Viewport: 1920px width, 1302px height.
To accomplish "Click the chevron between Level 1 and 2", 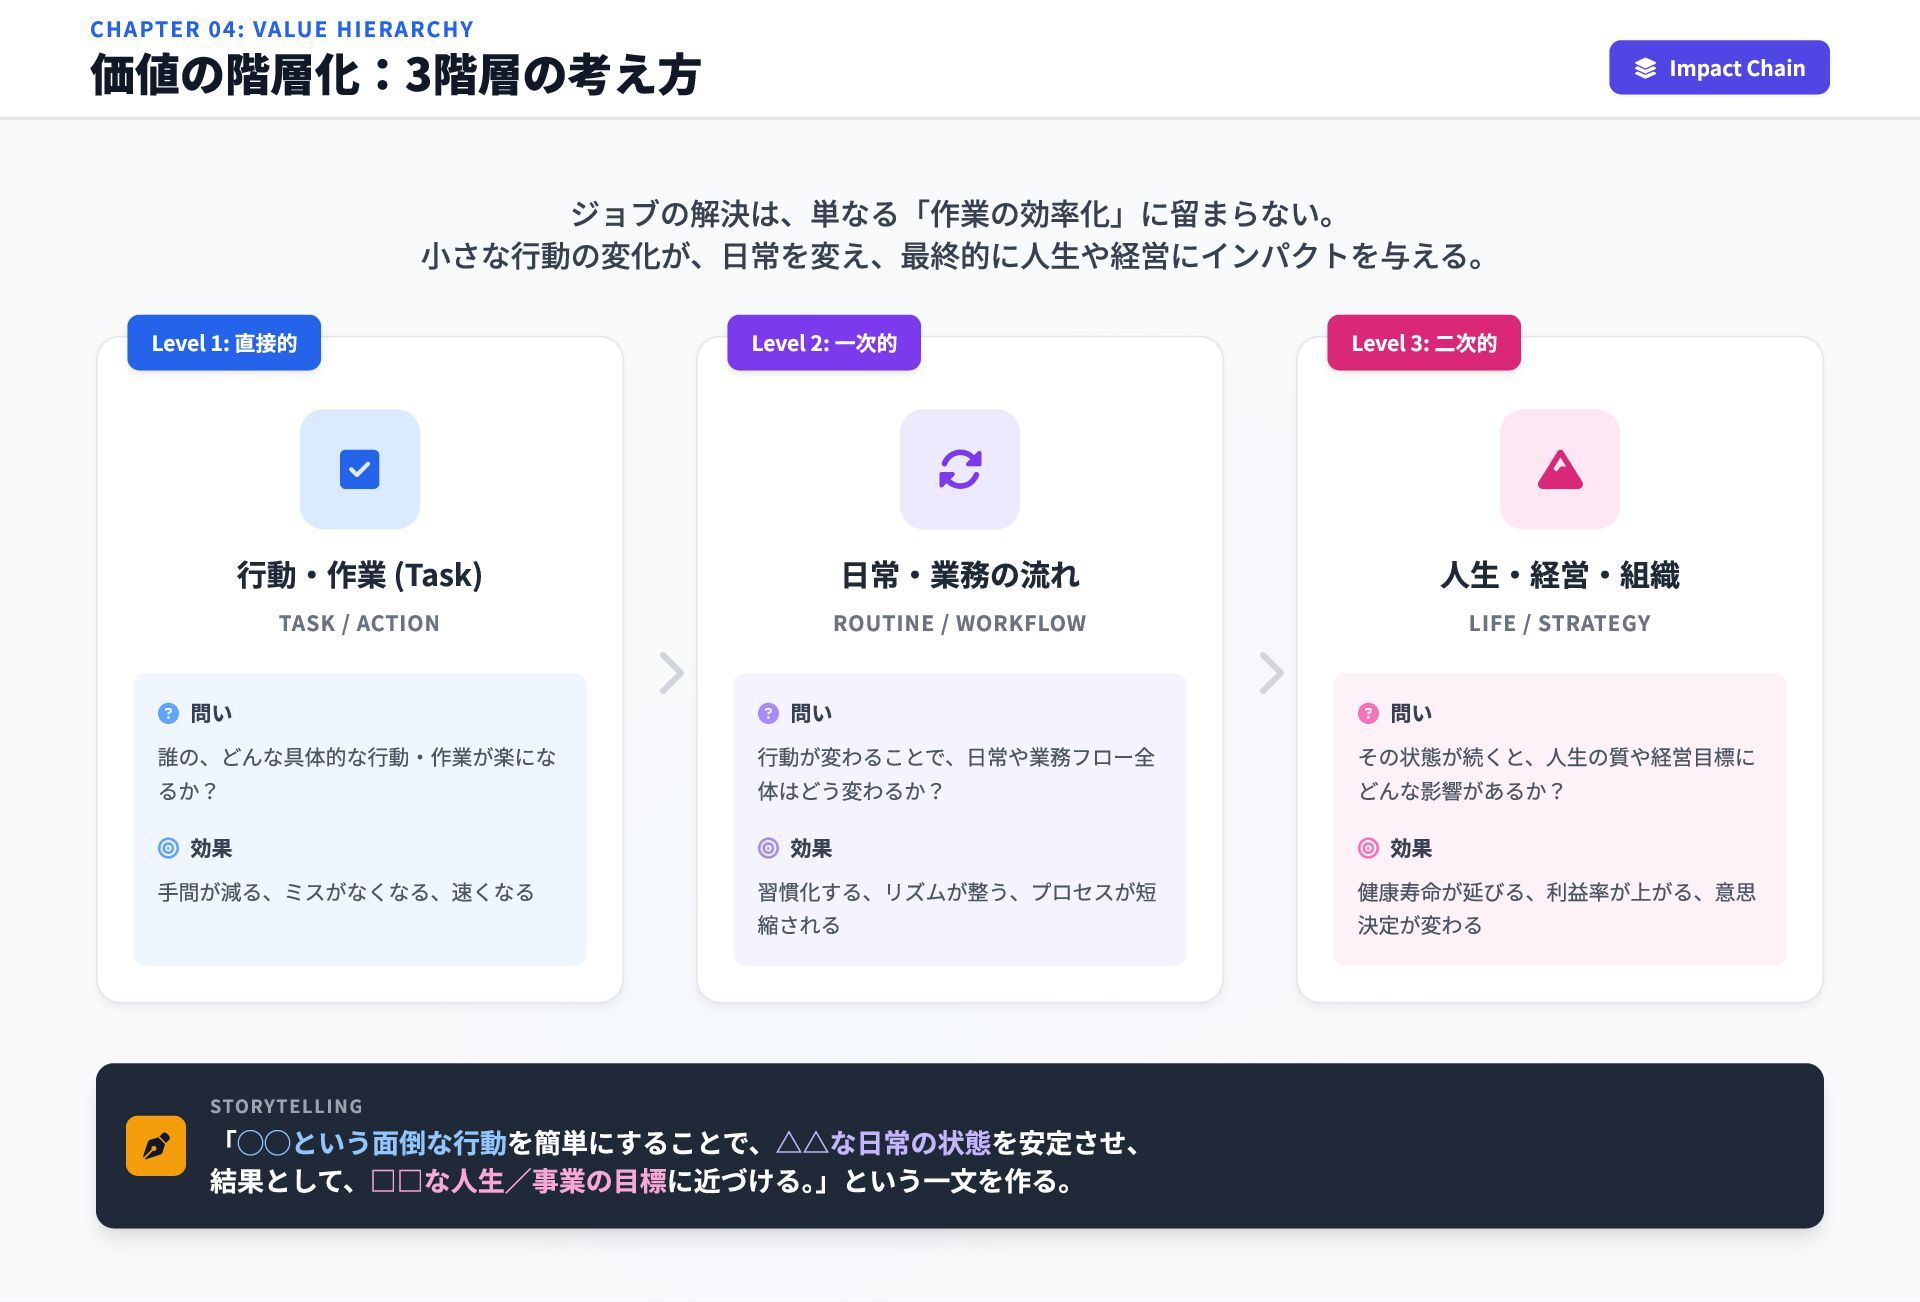I will point(671,673).
